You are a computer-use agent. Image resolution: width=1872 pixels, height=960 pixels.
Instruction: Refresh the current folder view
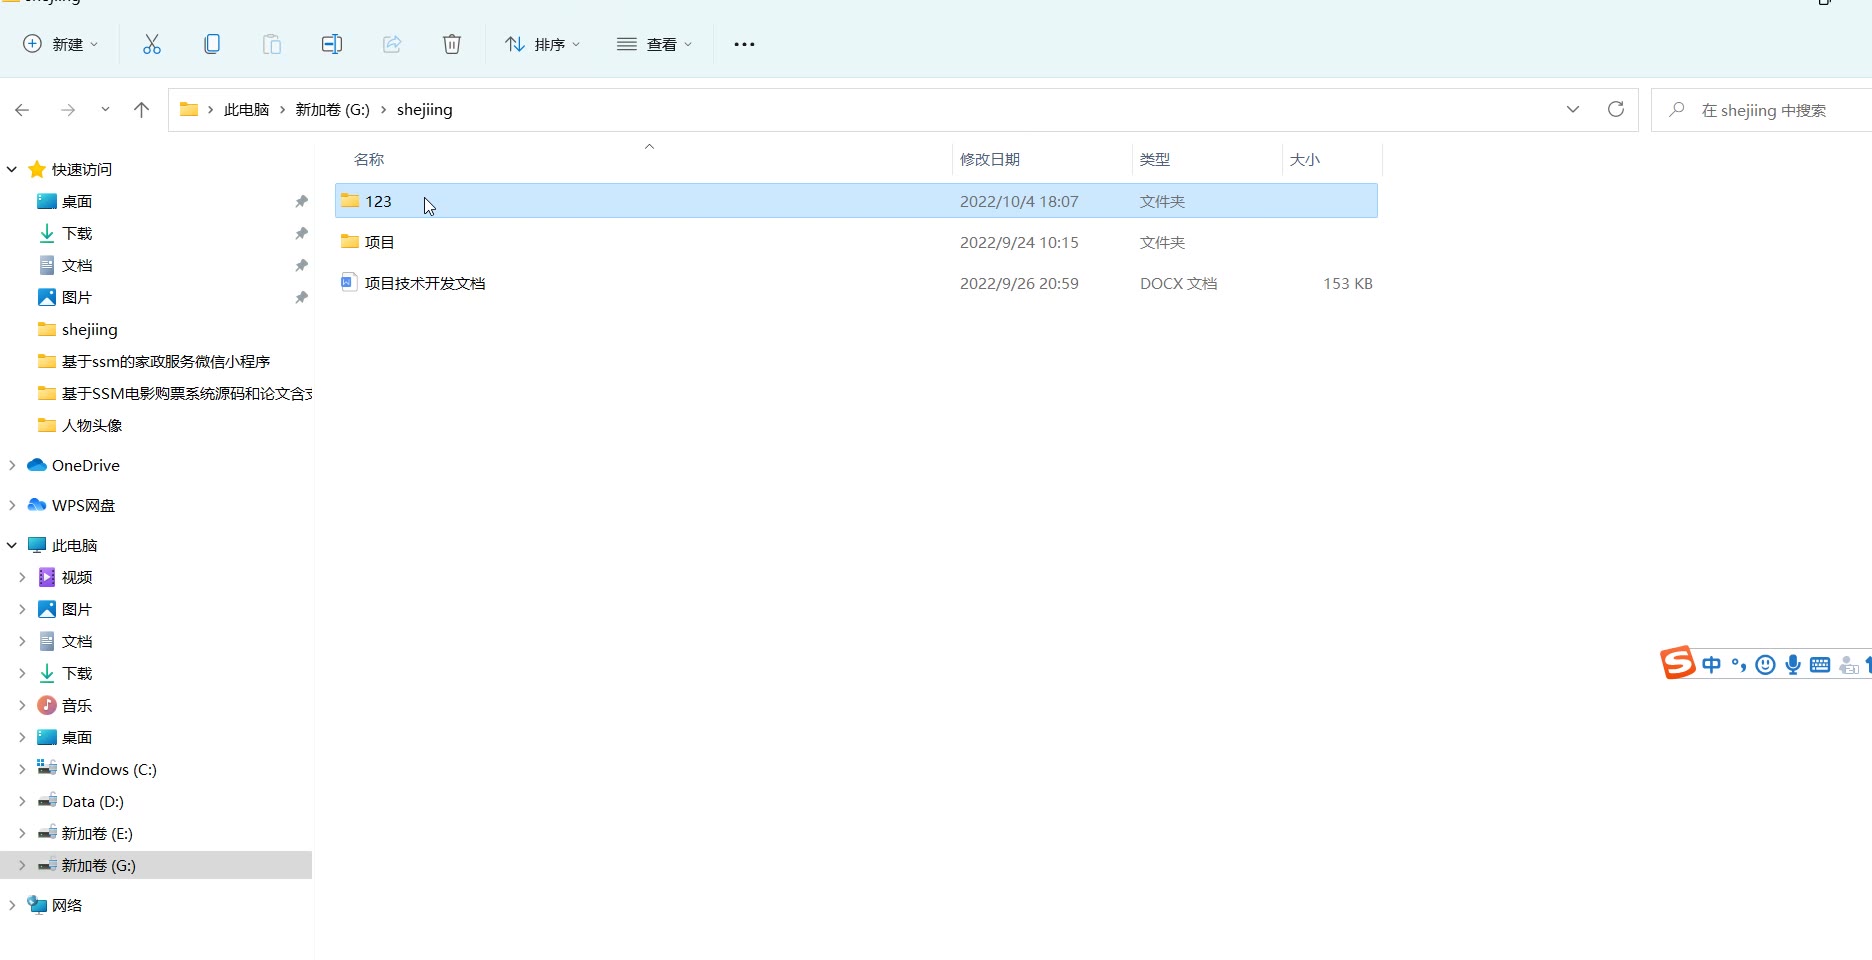pyautogui.click(x=1615, y=109)
